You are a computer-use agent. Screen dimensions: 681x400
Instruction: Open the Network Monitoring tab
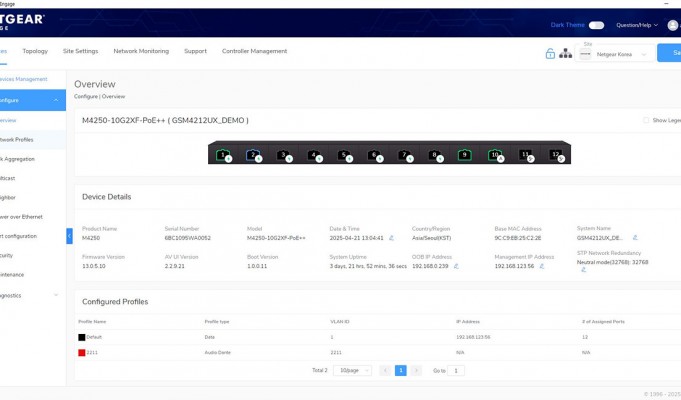(x=141, y=51)
